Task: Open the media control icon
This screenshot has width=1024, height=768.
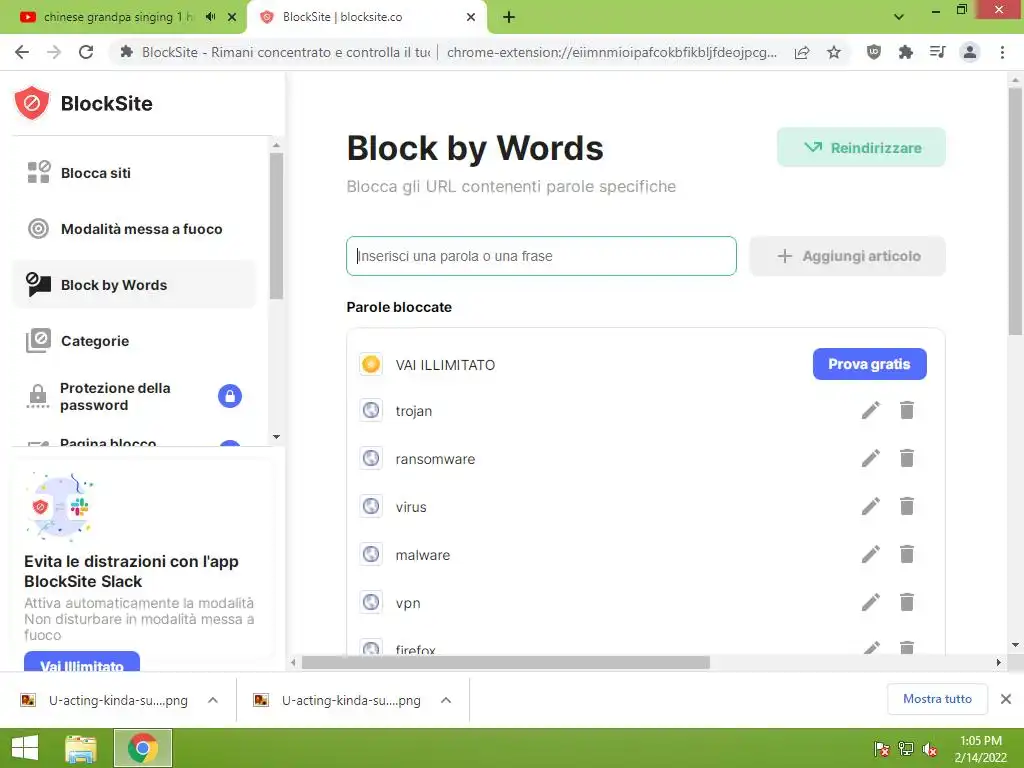Action: tap(938, 52)
